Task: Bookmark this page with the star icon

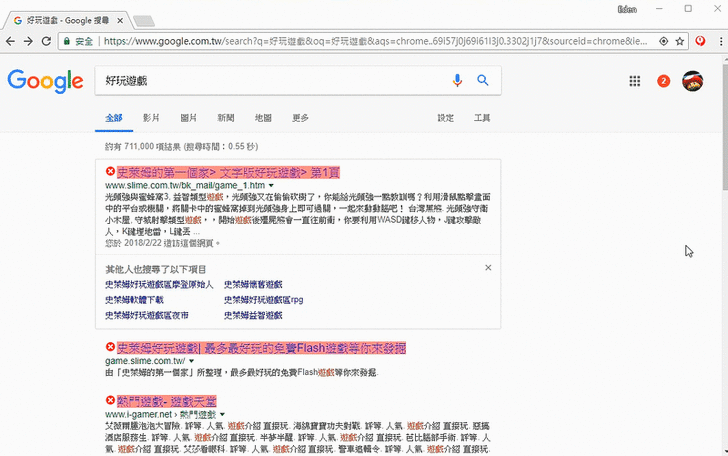Action: click(680, 41)
